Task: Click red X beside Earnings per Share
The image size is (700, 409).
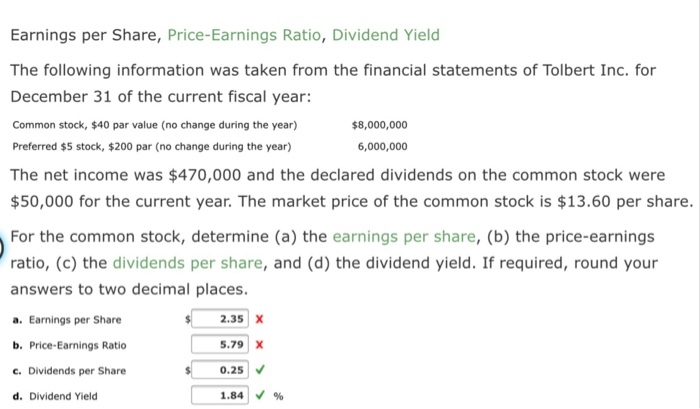Action: [x=259, y=319]
